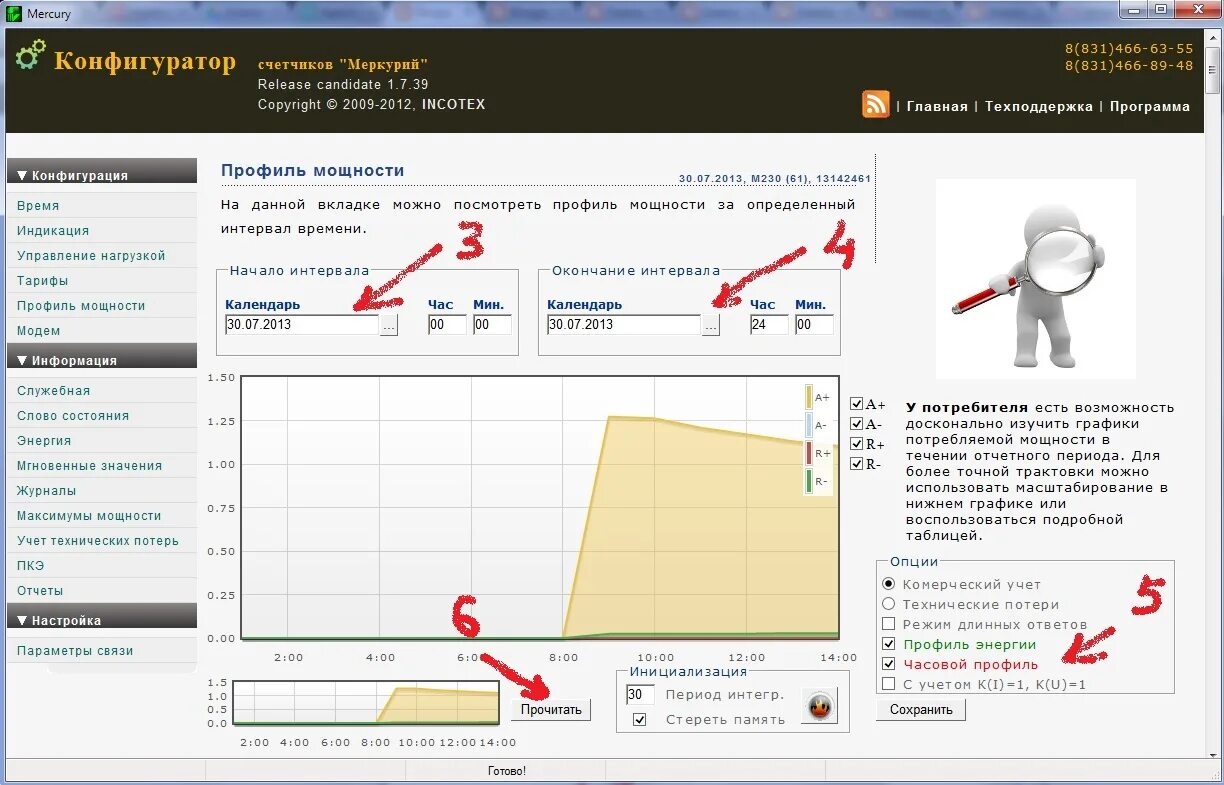Click the R+ red legend swatch

pyautogui.click(x=809, y=453)
